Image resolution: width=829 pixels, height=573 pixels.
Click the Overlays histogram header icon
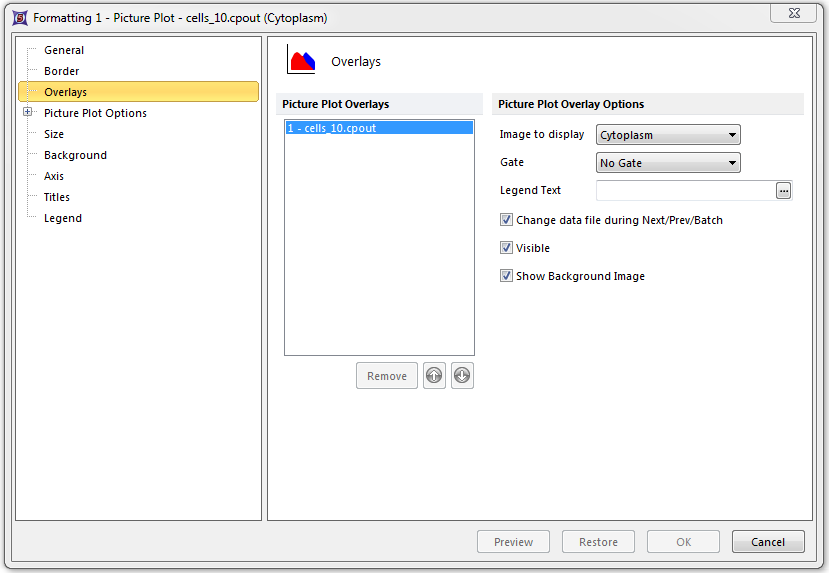302,61
